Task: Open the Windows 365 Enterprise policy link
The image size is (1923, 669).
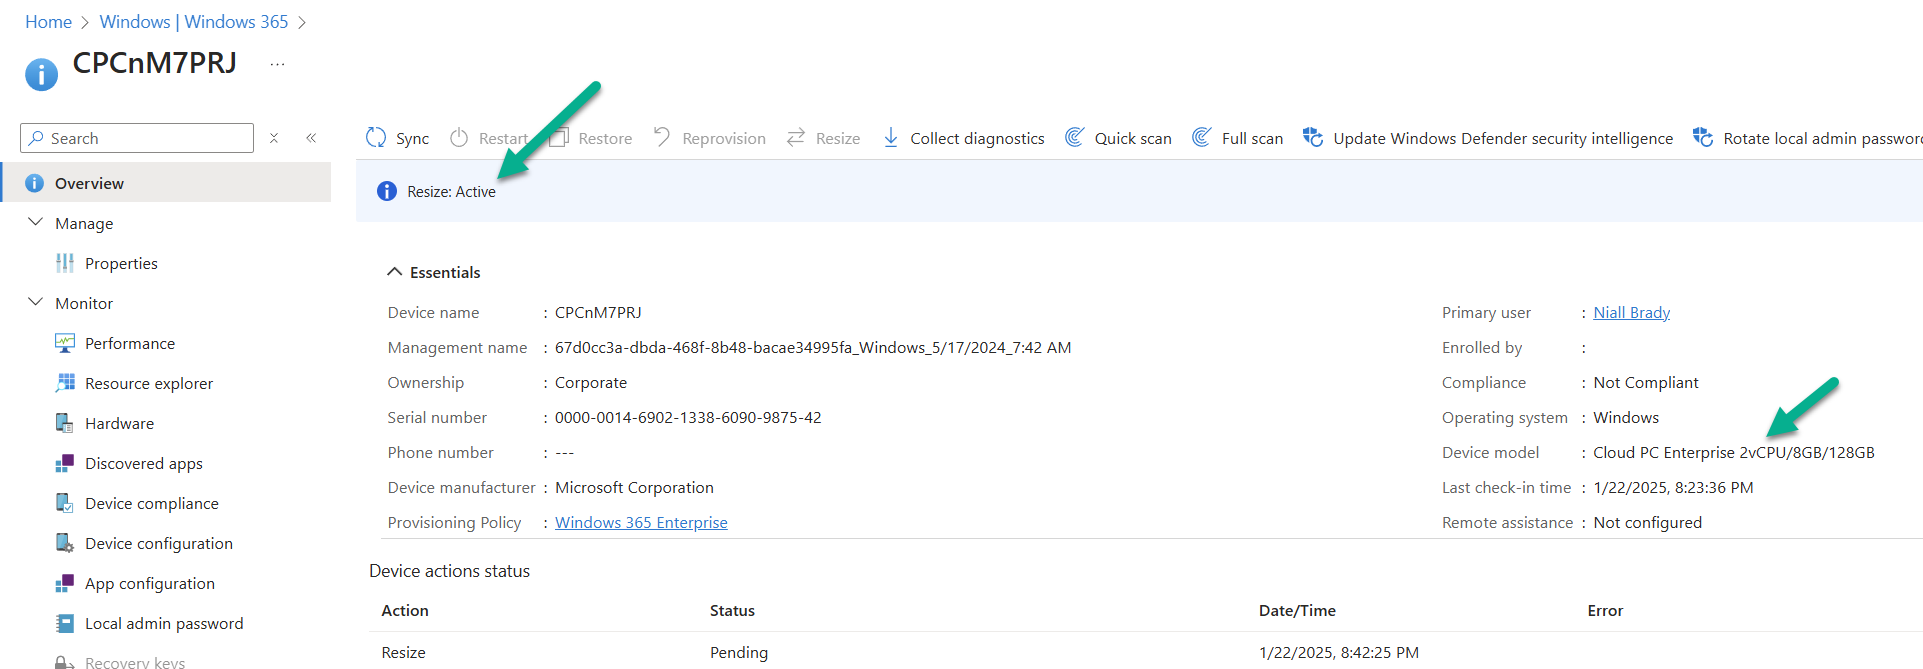Action: click(641, 522)
